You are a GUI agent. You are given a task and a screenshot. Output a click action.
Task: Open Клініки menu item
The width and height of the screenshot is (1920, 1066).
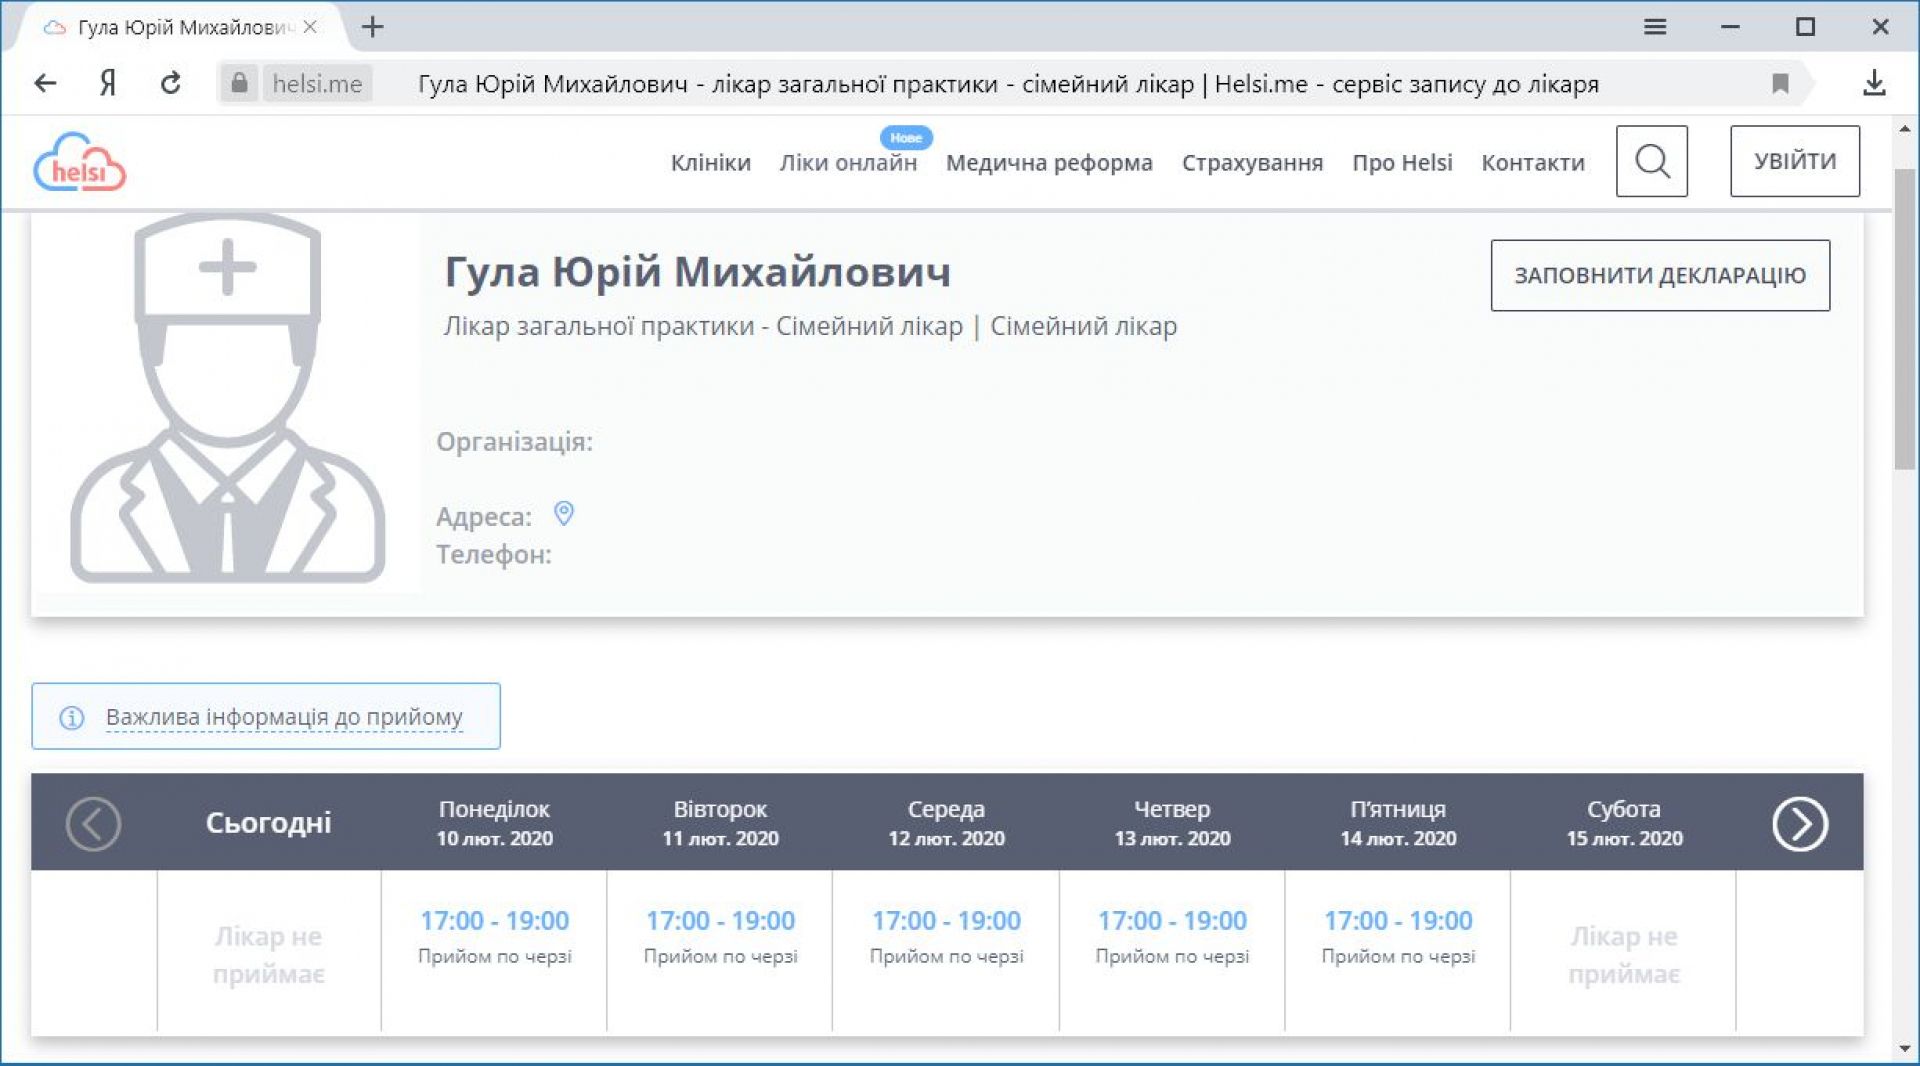point(710,162)
